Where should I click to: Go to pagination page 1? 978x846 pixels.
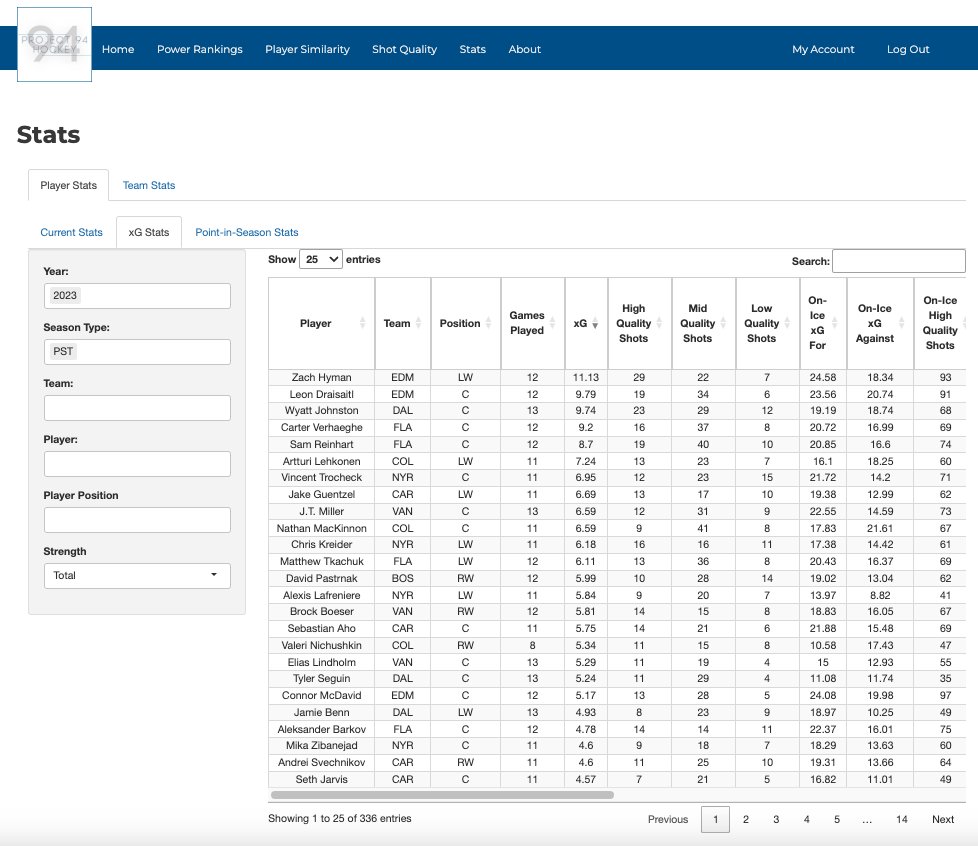point(715,819)
